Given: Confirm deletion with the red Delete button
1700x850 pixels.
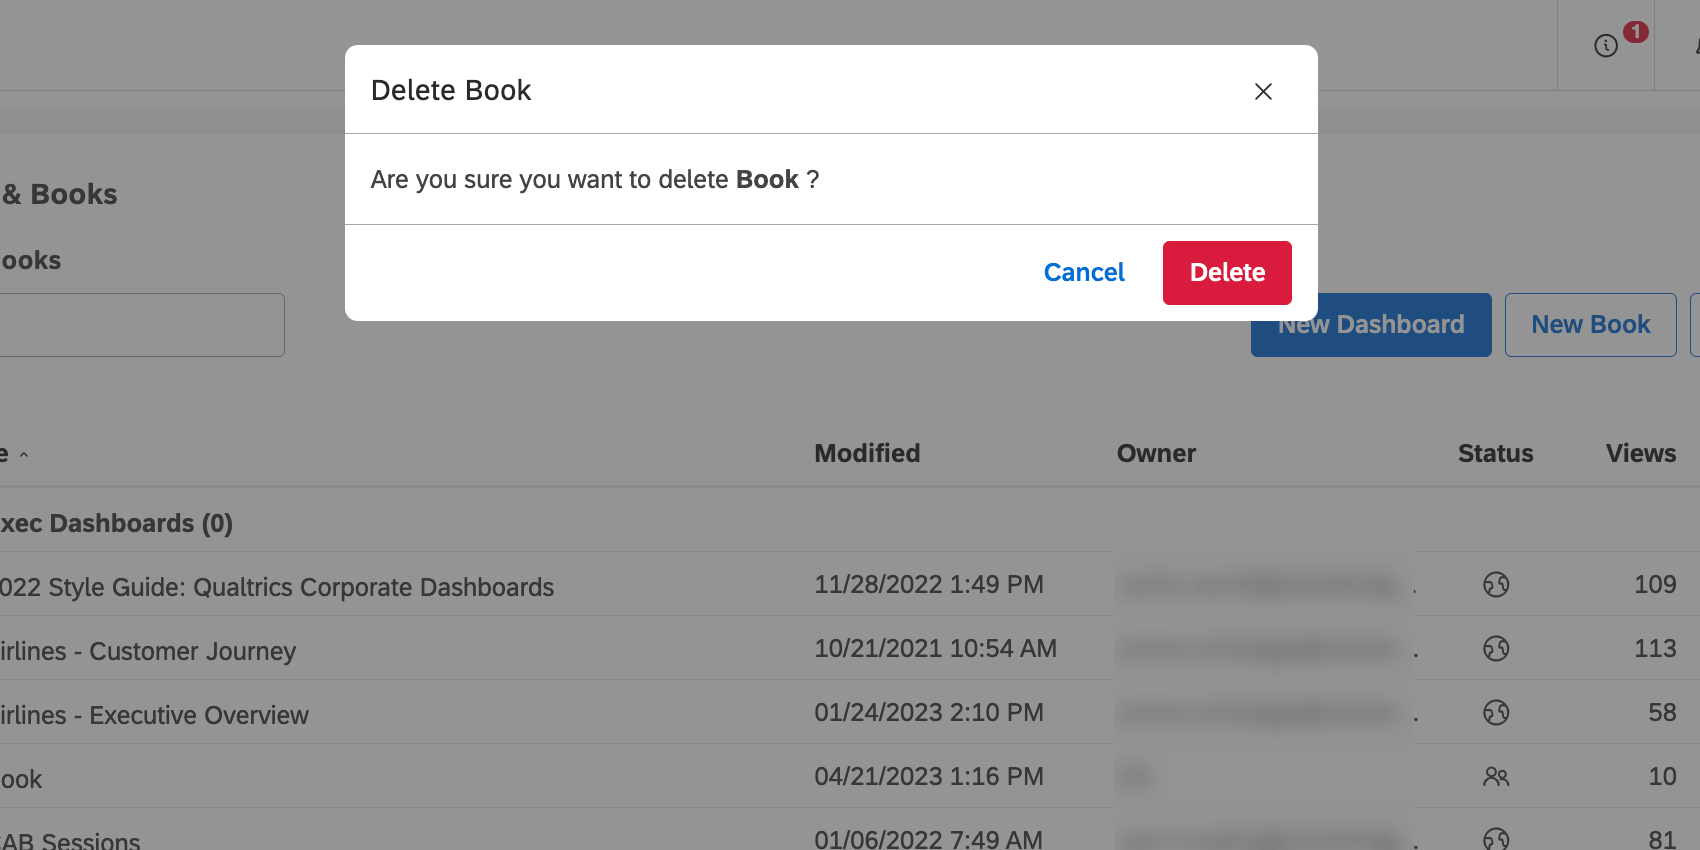Looking at the screenshot, I should pyautogui.click(x=1227, y=272).
